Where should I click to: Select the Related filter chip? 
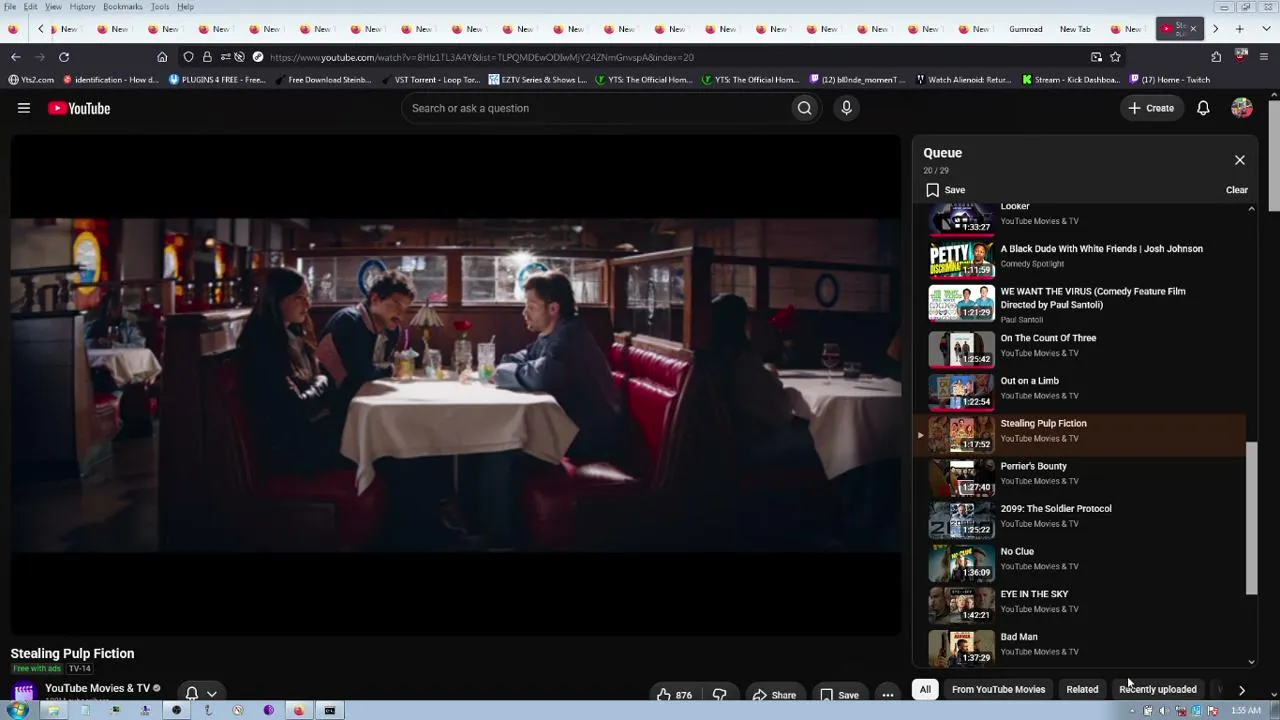click(1082, 689)
